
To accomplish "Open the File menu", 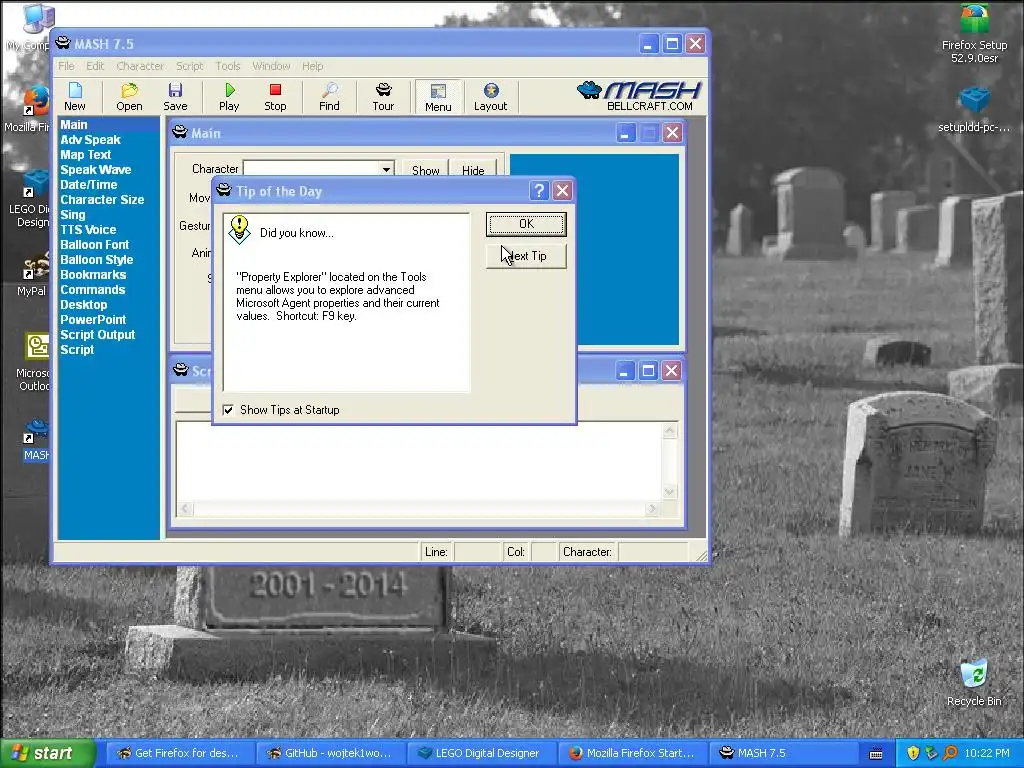I will [66, 66].
